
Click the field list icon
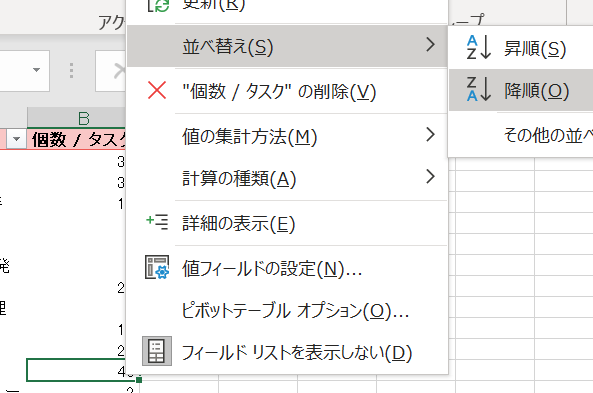(x=157, y=351)
